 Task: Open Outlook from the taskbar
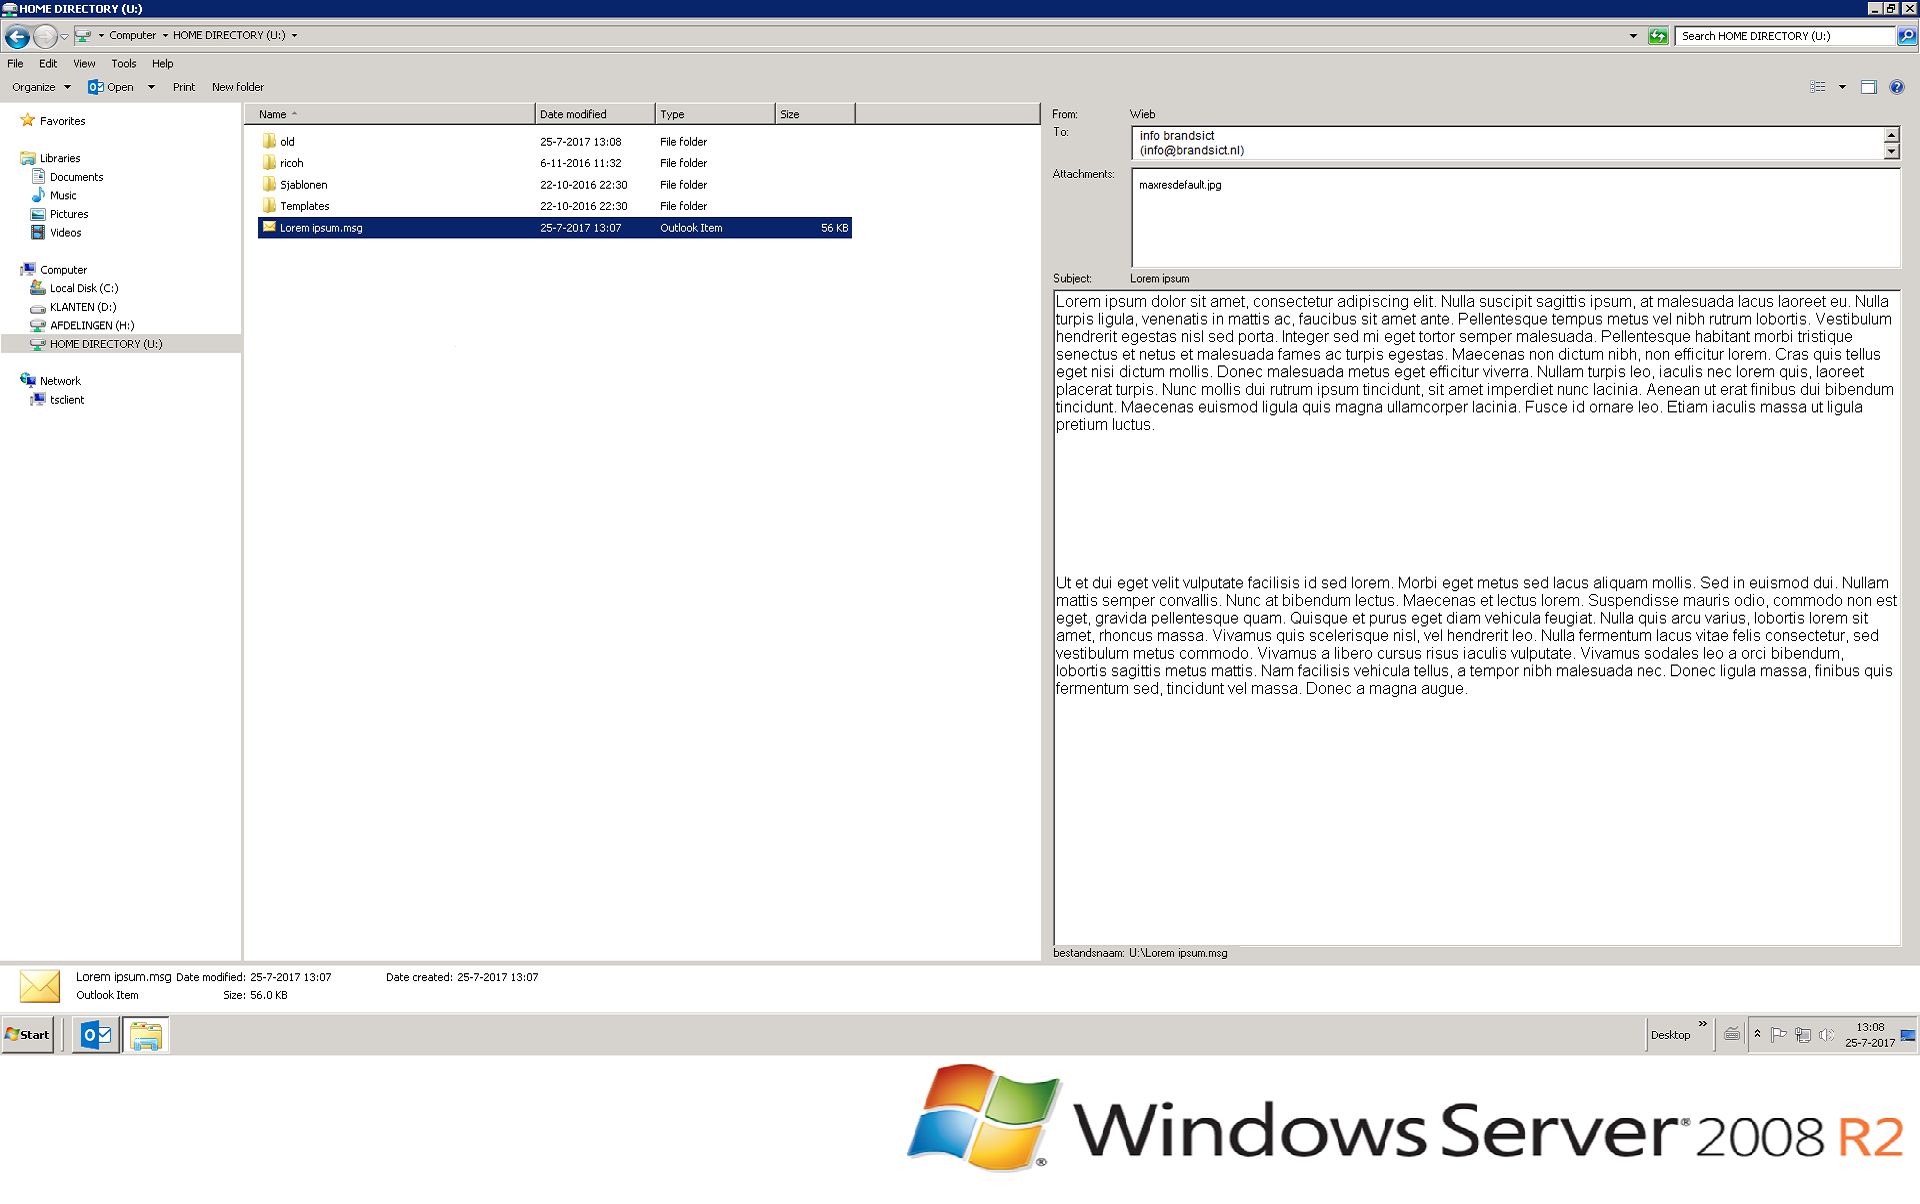pyautogui.click(x=96, y=1035)
